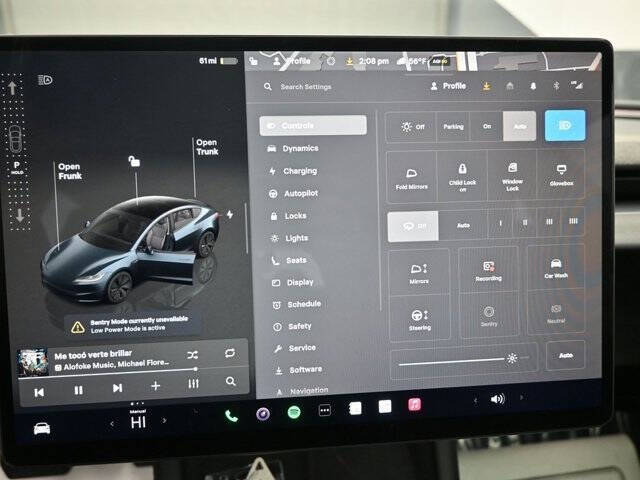640x480 pixels.
Task: Open the Software settings menu
Action: click(299, 370)
